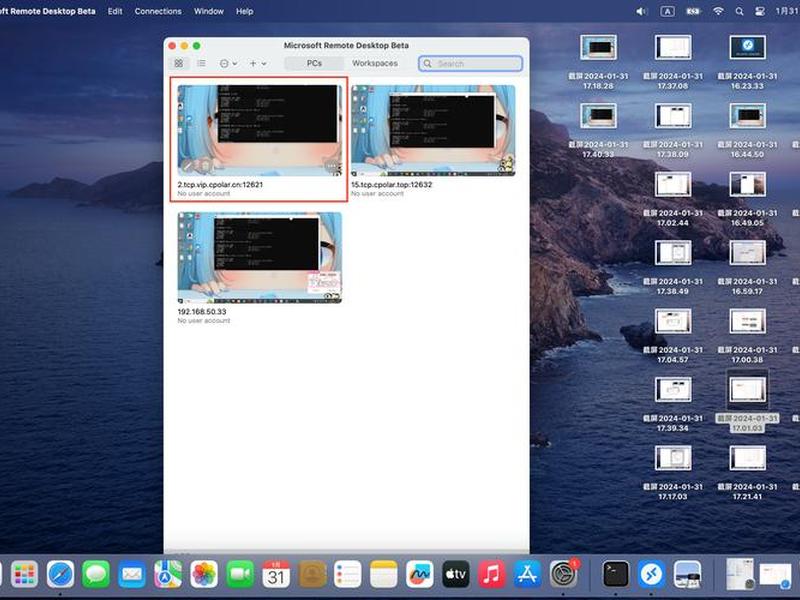800x600 pixels.
Task: Open Music from the Dock
Action: 491,574
